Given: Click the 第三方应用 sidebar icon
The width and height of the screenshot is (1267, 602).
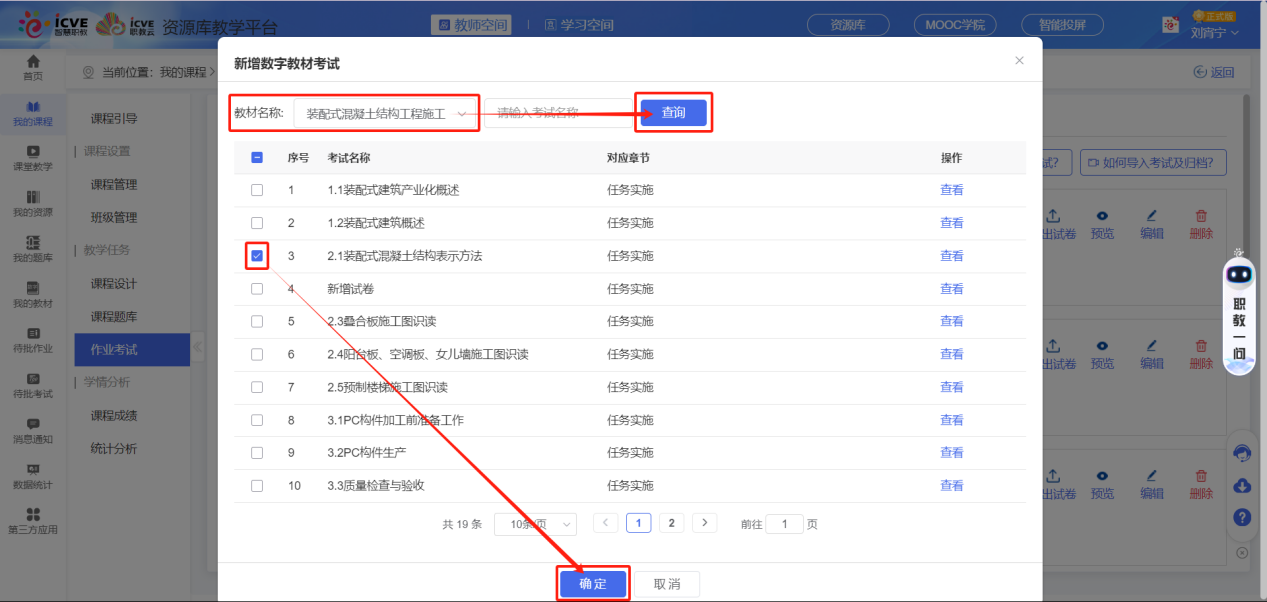Looking at the screenshot, I should point(33,520).
